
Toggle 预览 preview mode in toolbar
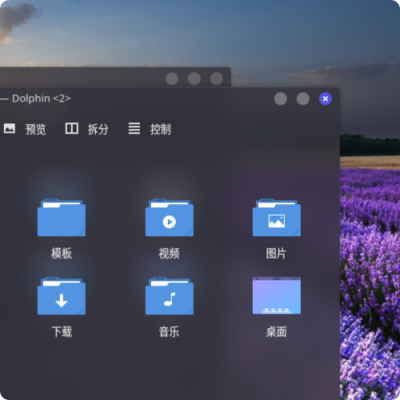tap(25, 129)
